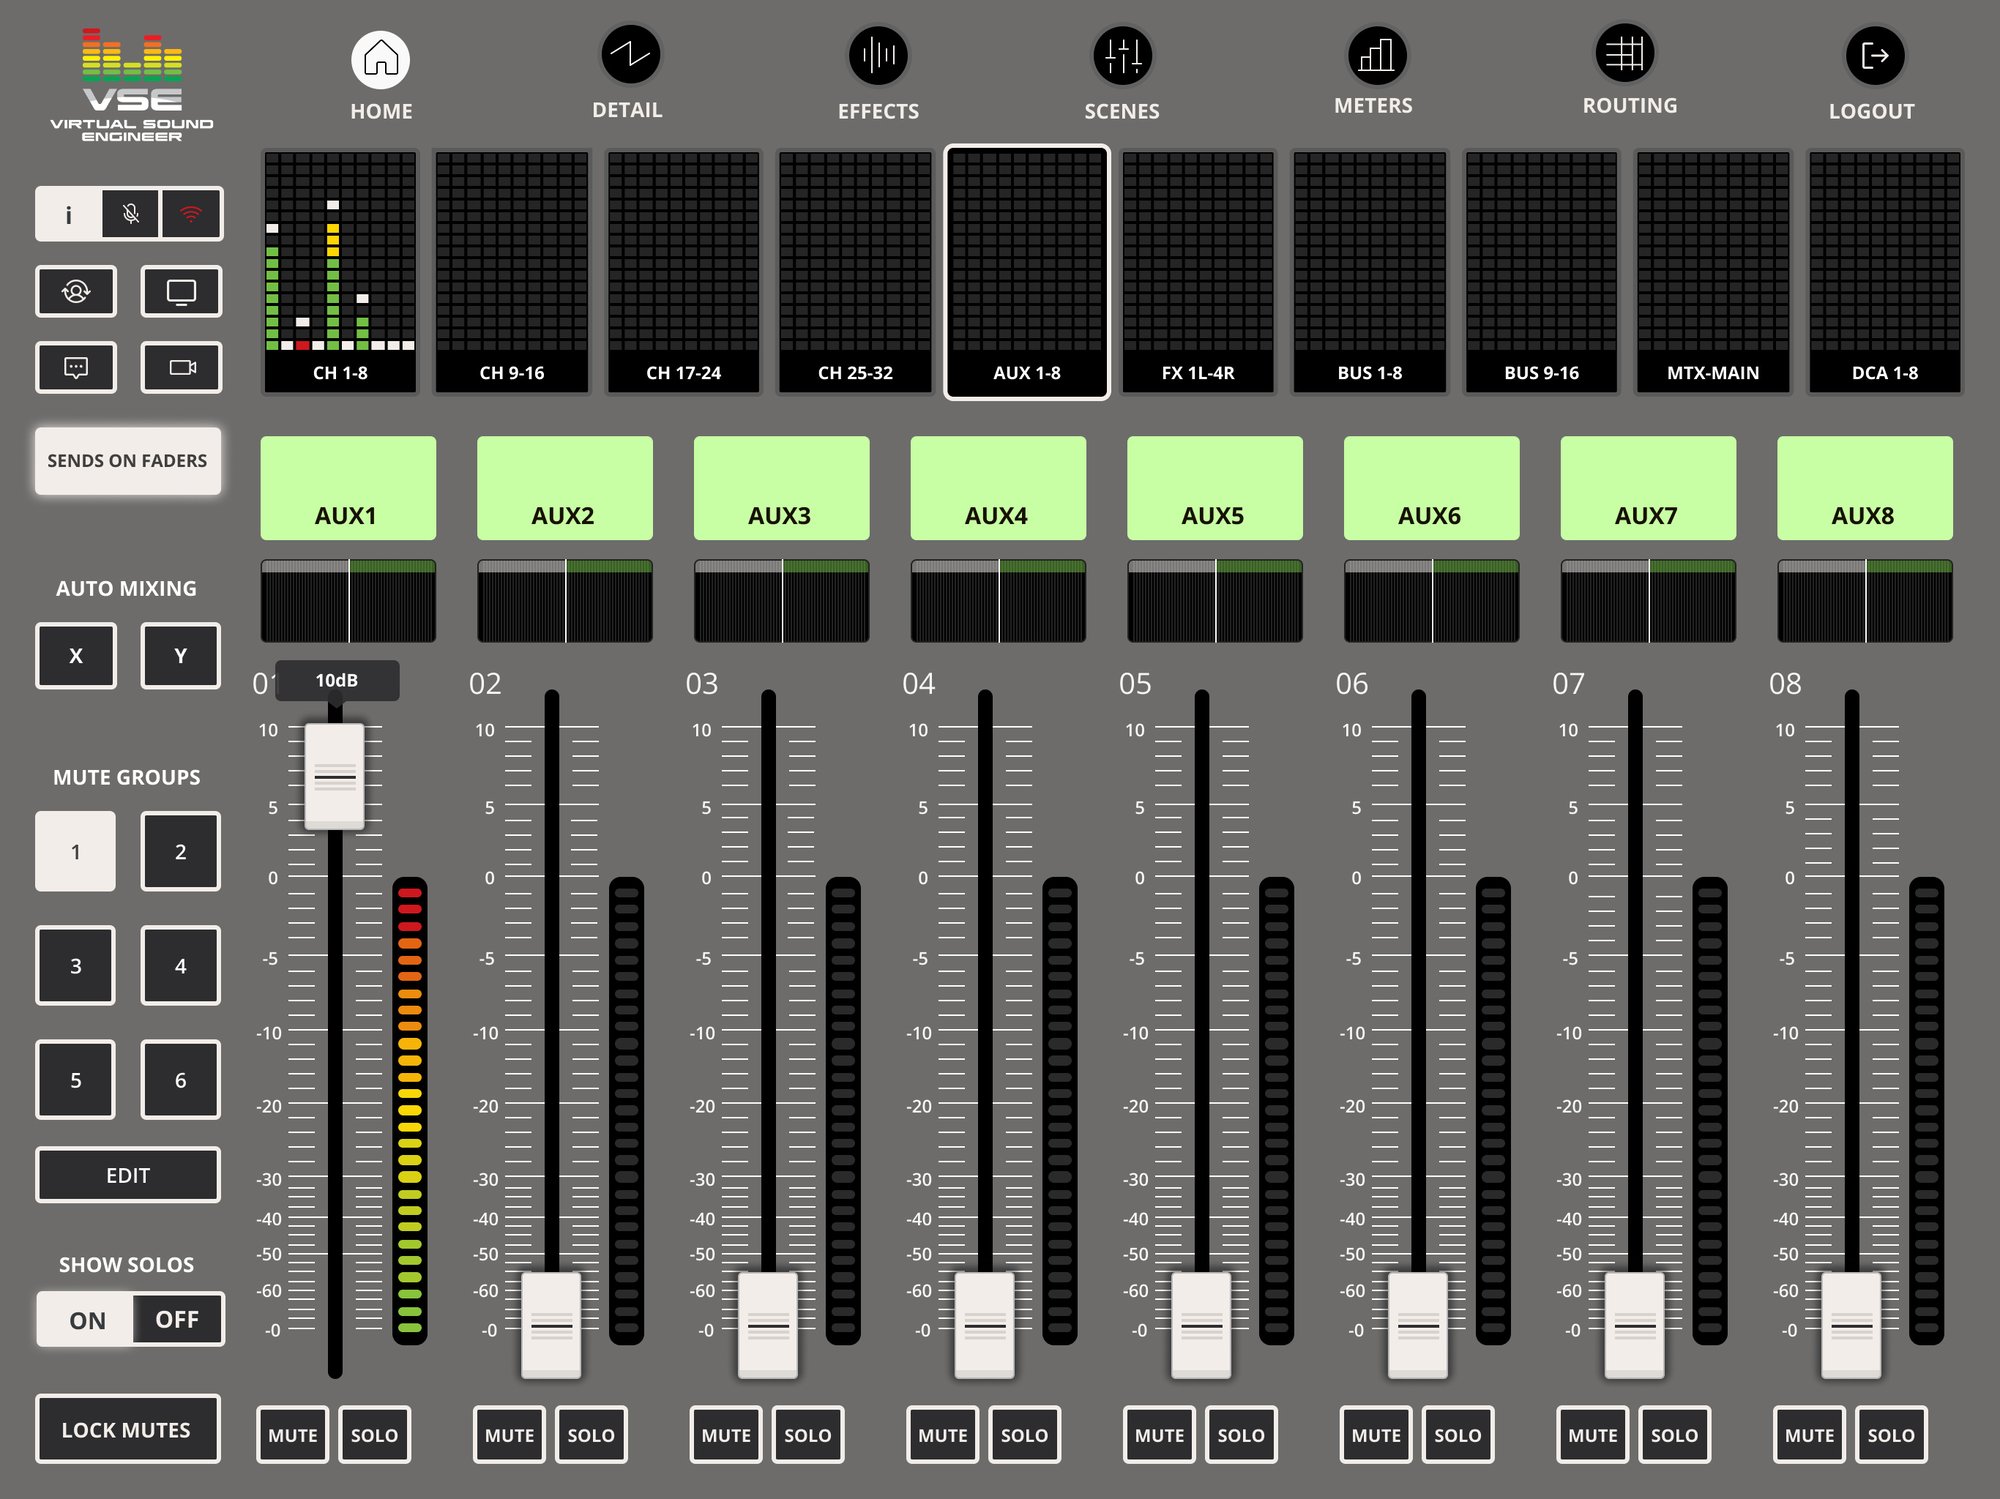Select the AUX6 channel label
Image resolution: width=2000 pixels, height=1499 pixels.
pos(1430,488)
